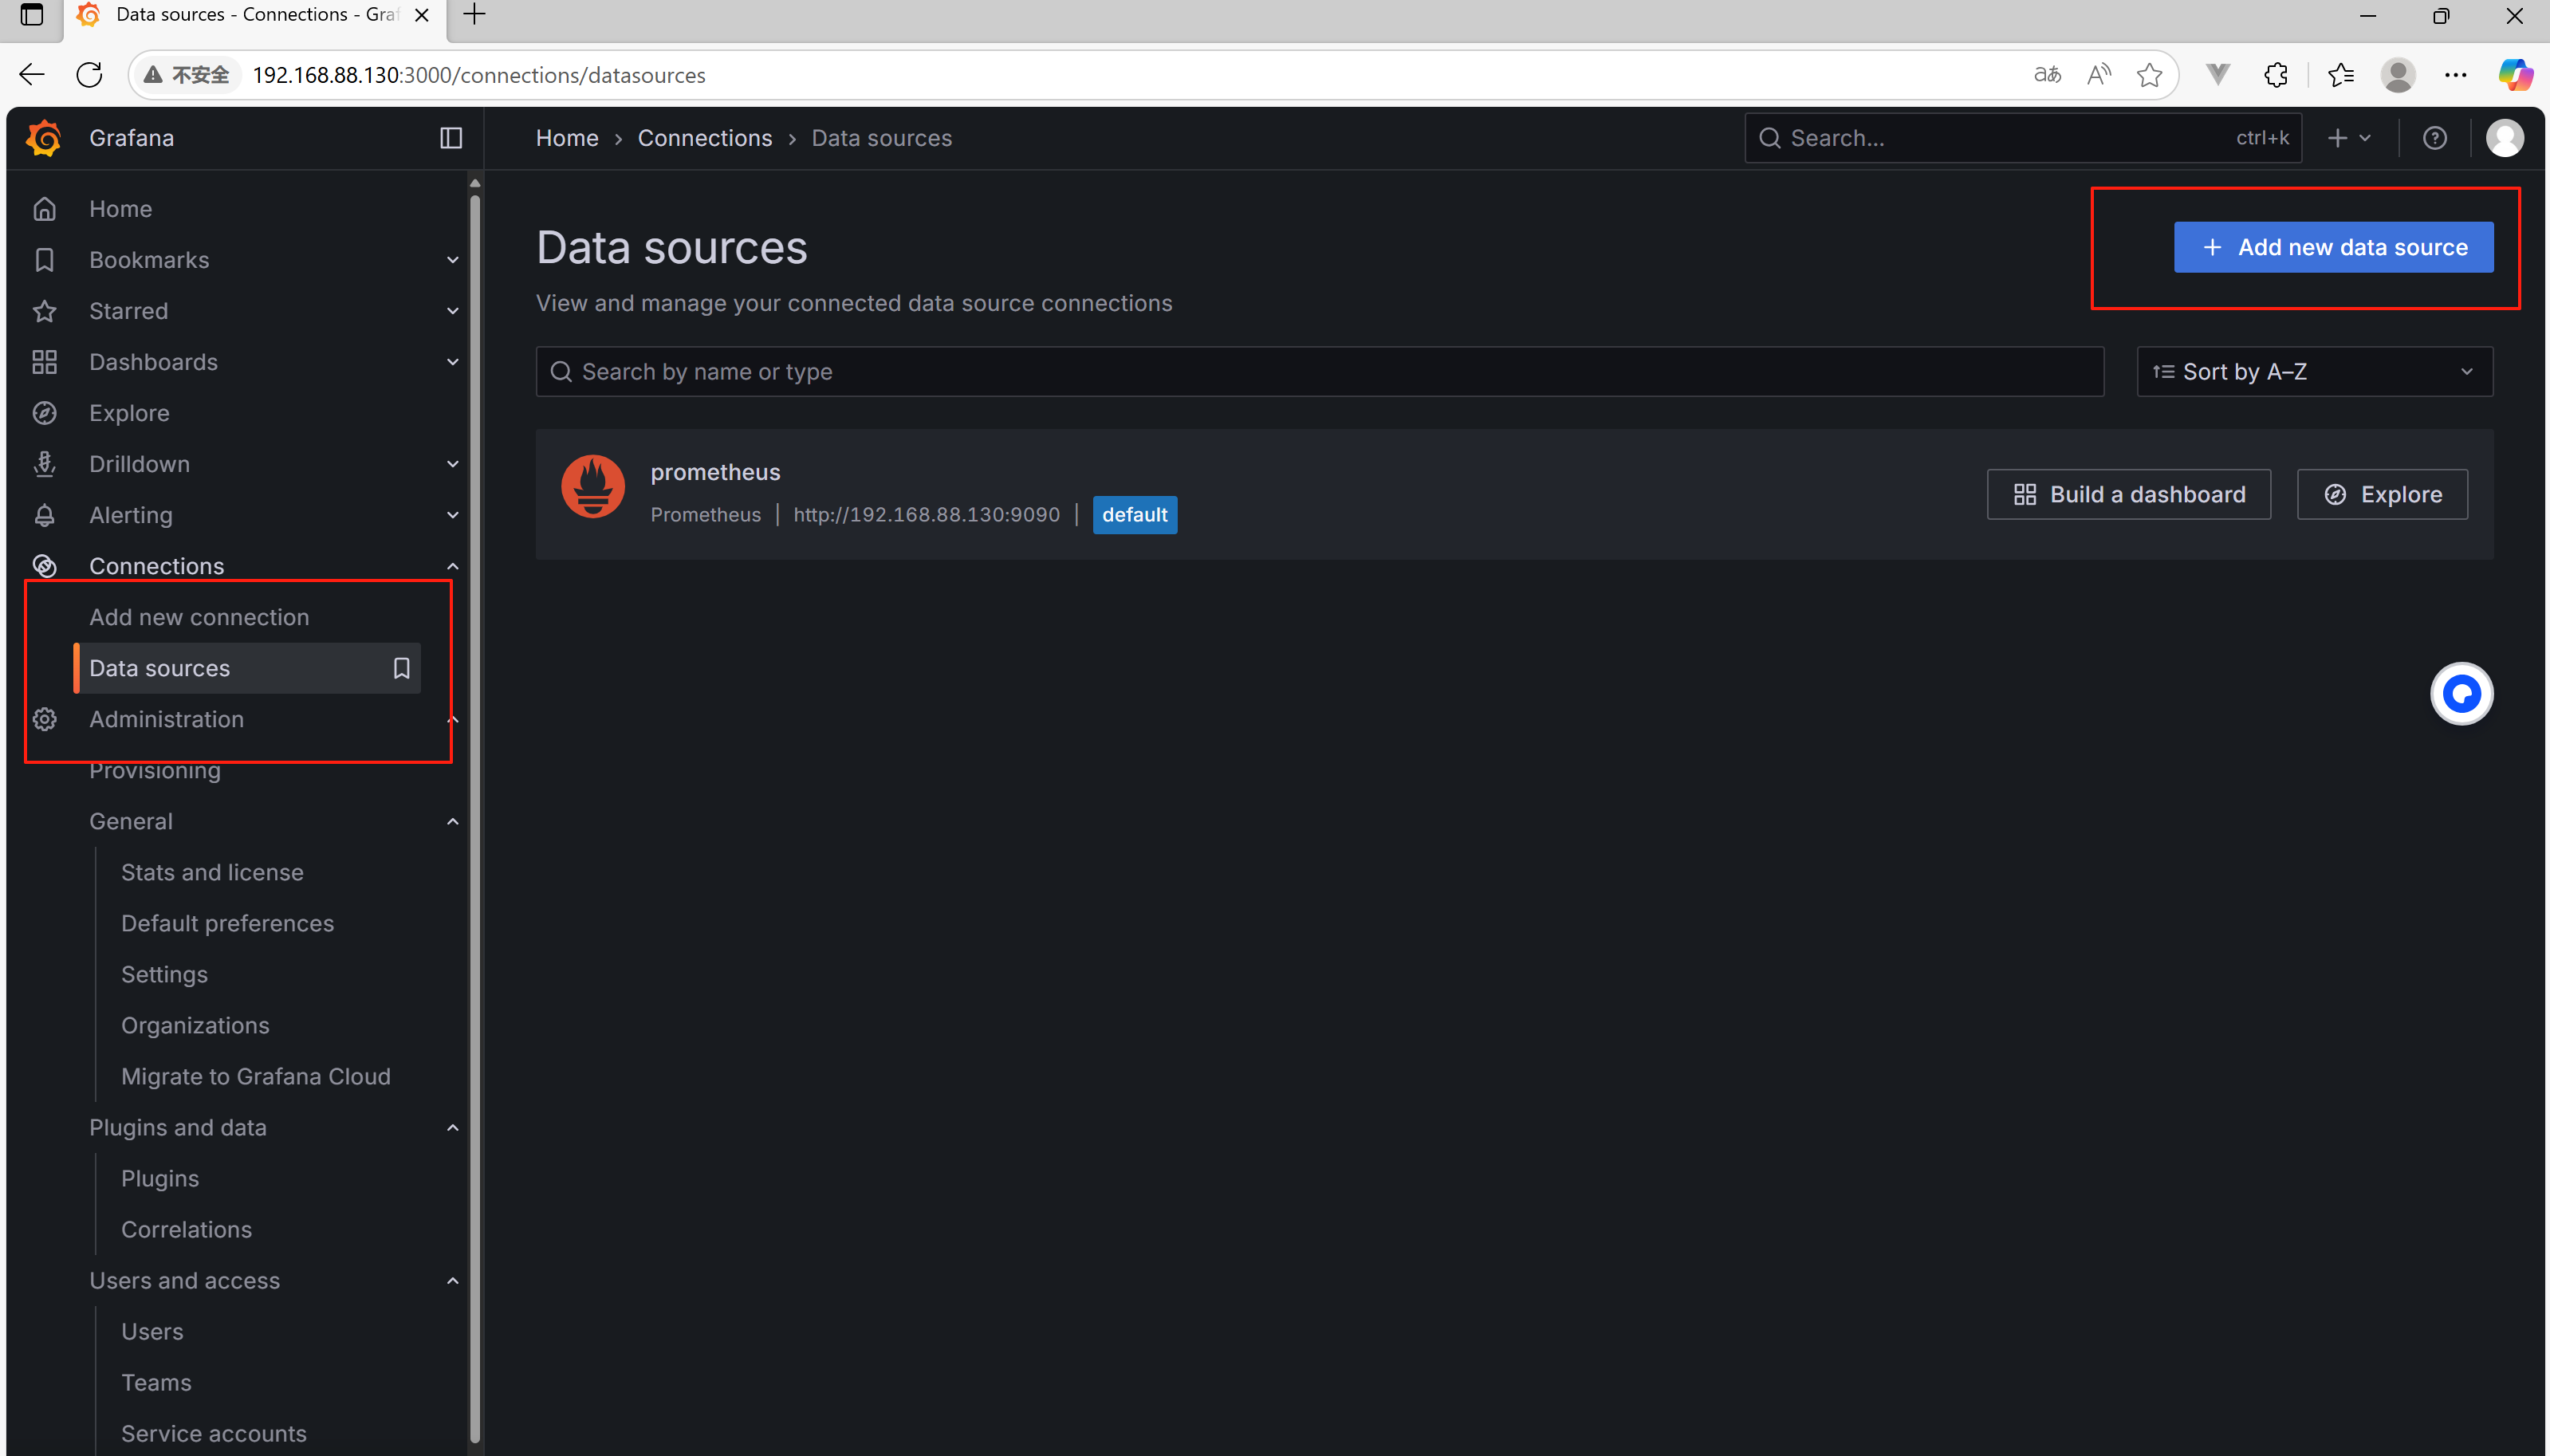Image resolution: width=2550 pixels, height=1456 pixels.
Task: Expand the Alerting section chevron
Action: click(x=452, y=515)
